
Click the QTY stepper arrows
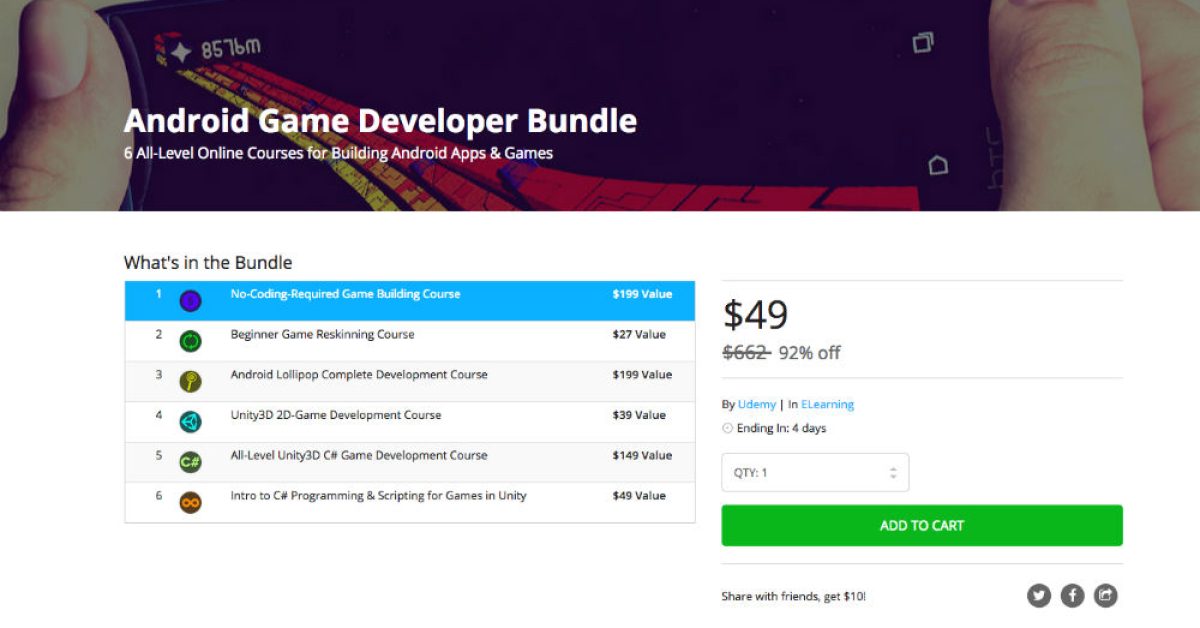click(893, 473)
